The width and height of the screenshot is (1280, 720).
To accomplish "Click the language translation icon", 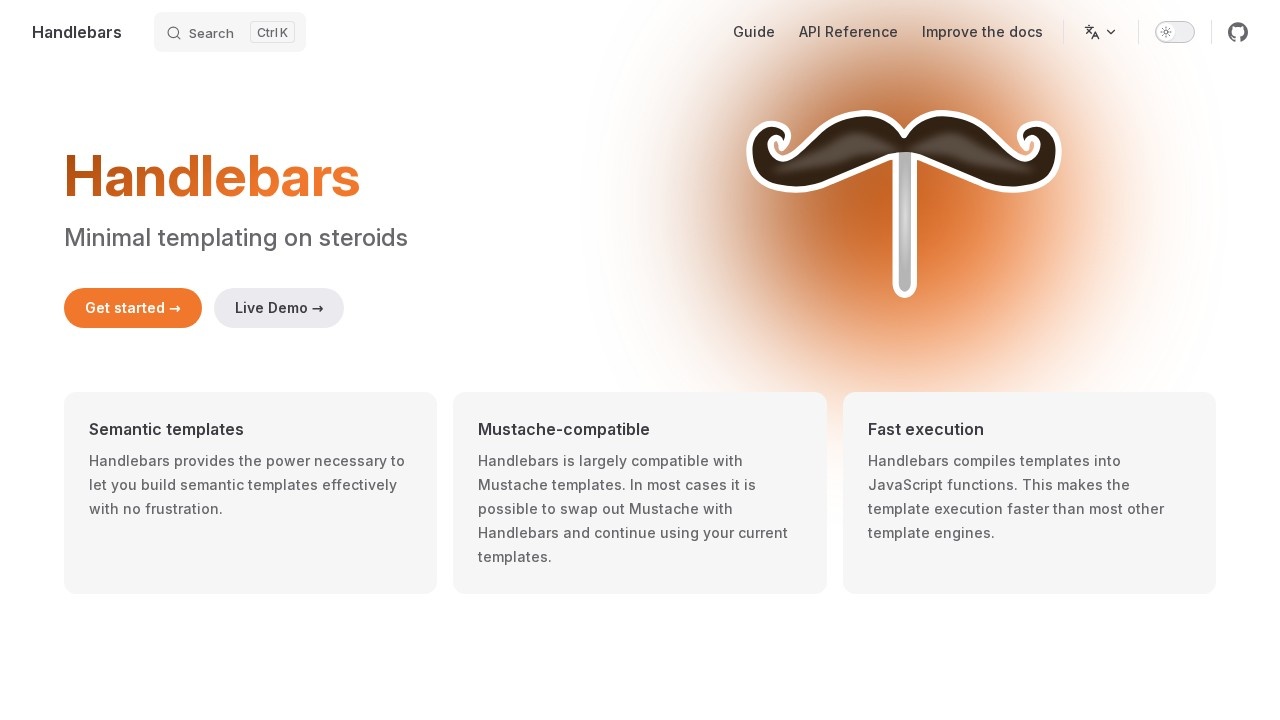I will (1092, 32).
